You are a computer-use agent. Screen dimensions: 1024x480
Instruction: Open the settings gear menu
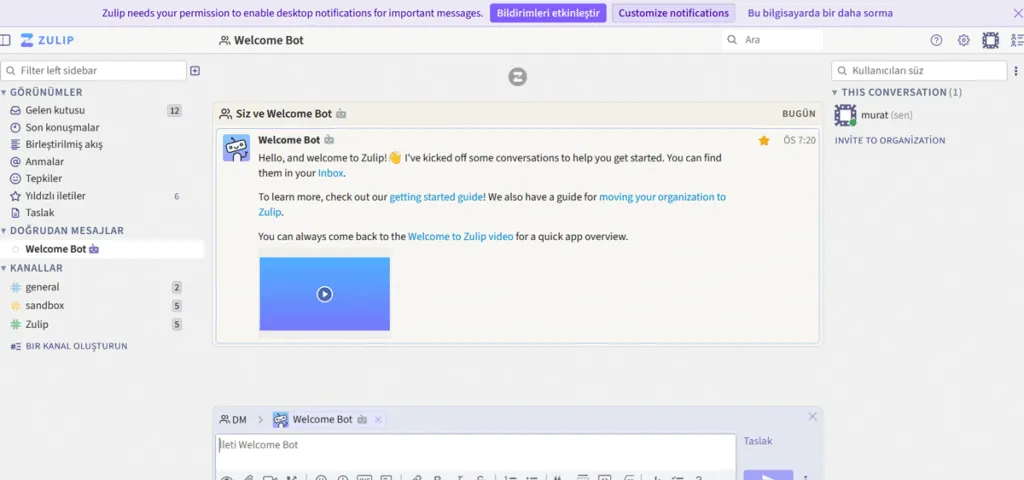963,41
